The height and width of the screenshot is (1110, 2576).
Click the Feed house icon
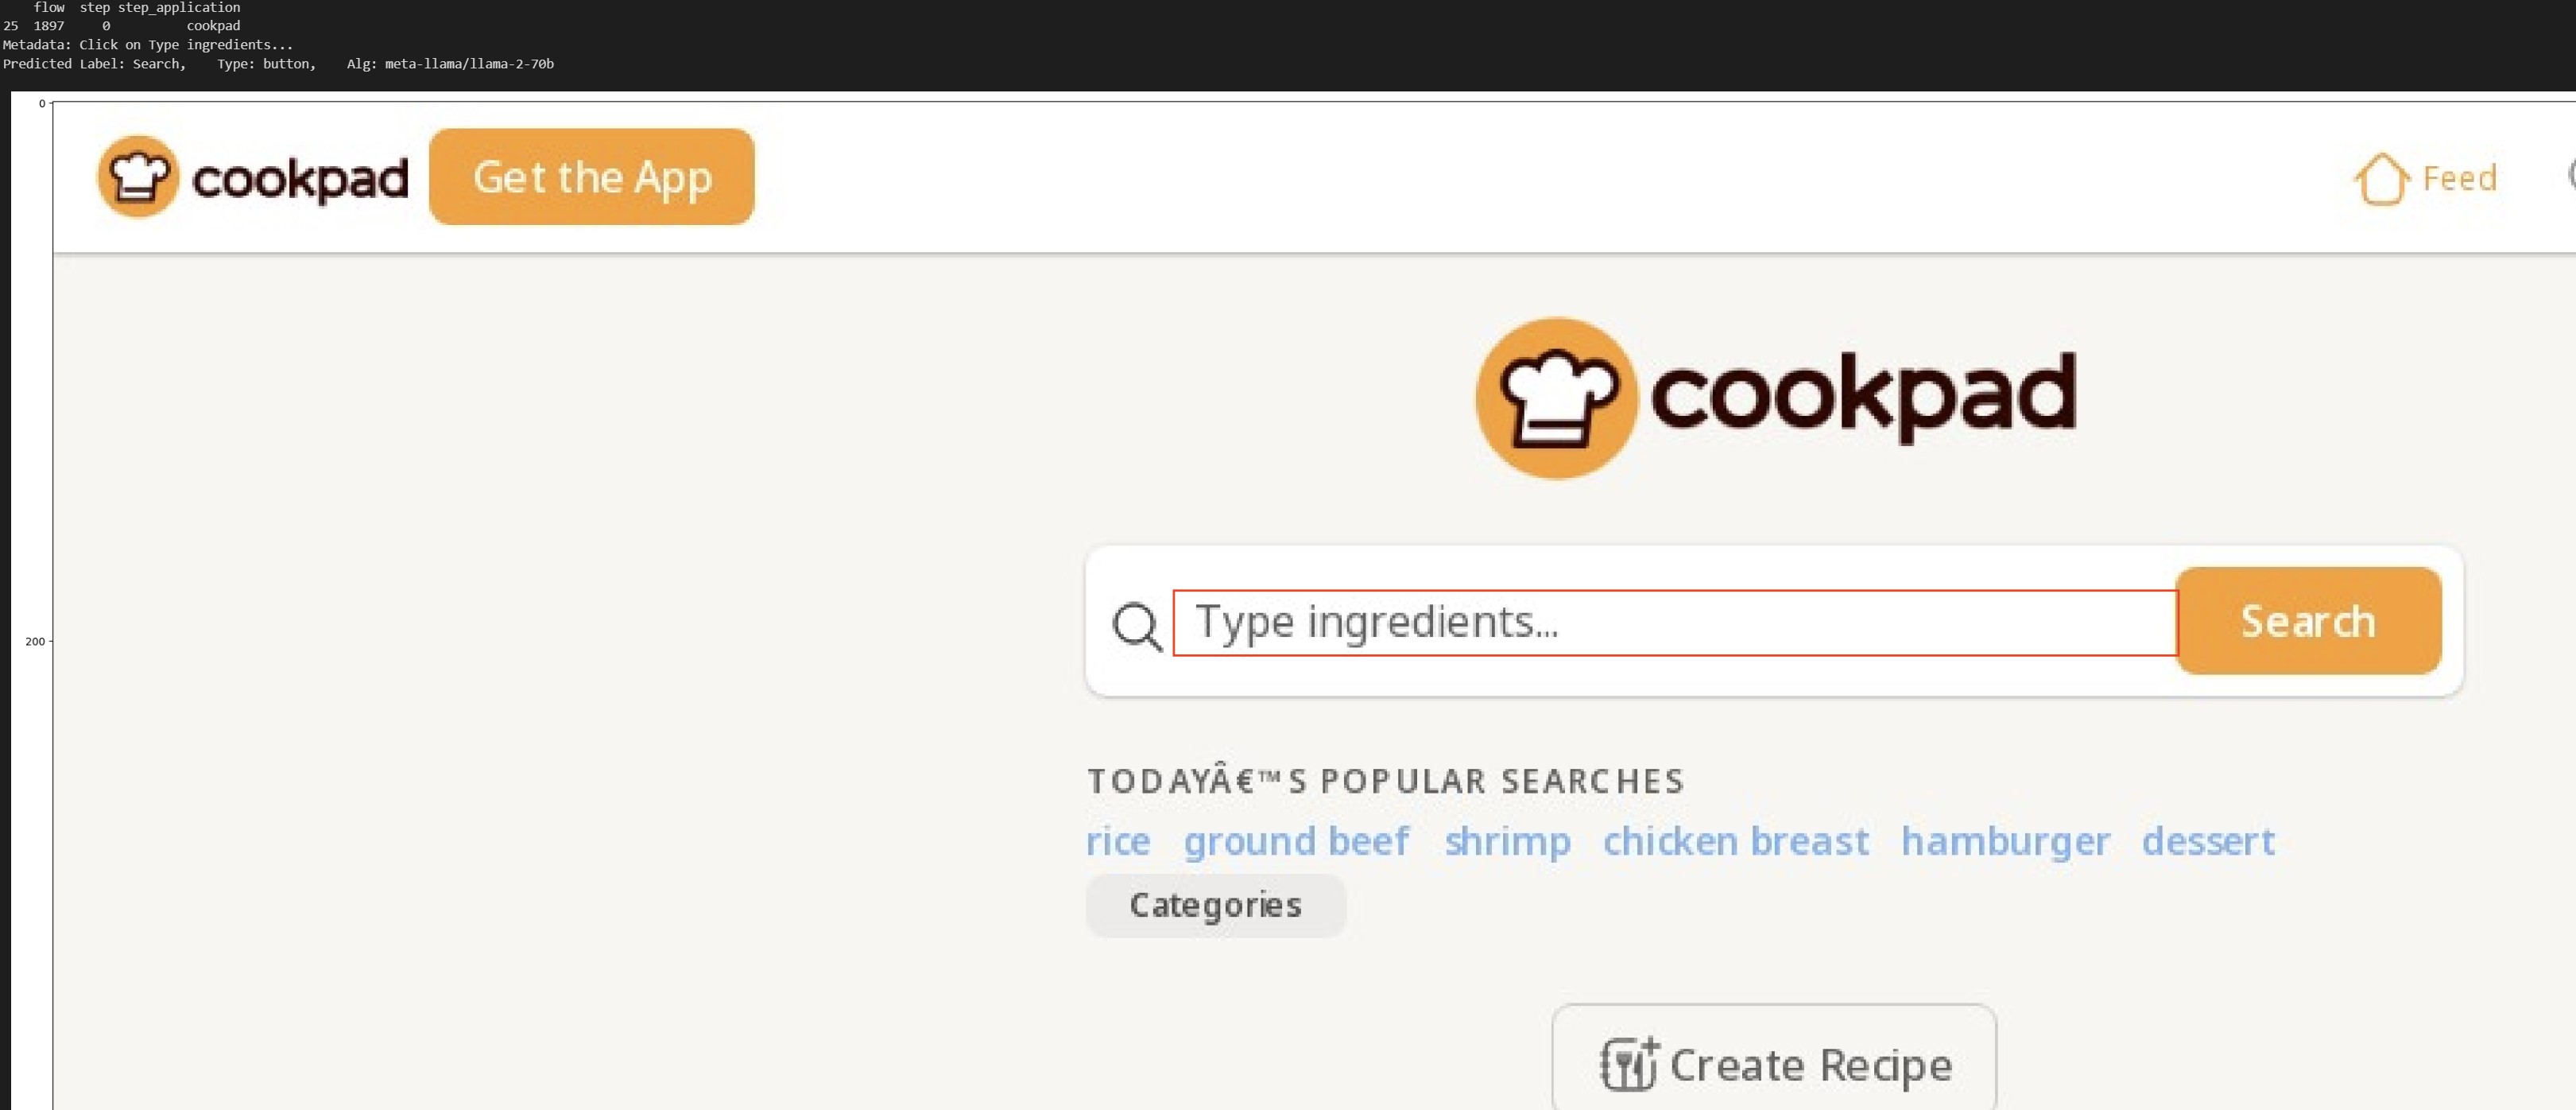(2381, 179)
